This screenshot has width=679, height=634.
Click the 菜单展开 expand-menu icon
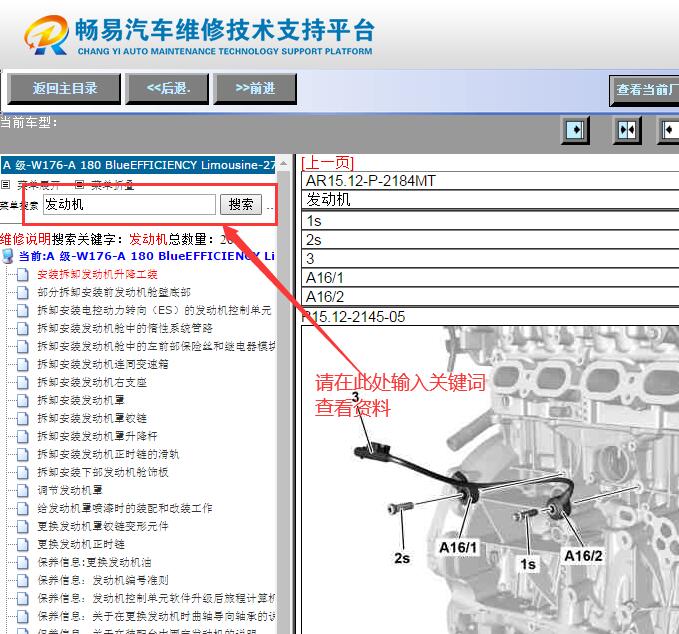5,185
